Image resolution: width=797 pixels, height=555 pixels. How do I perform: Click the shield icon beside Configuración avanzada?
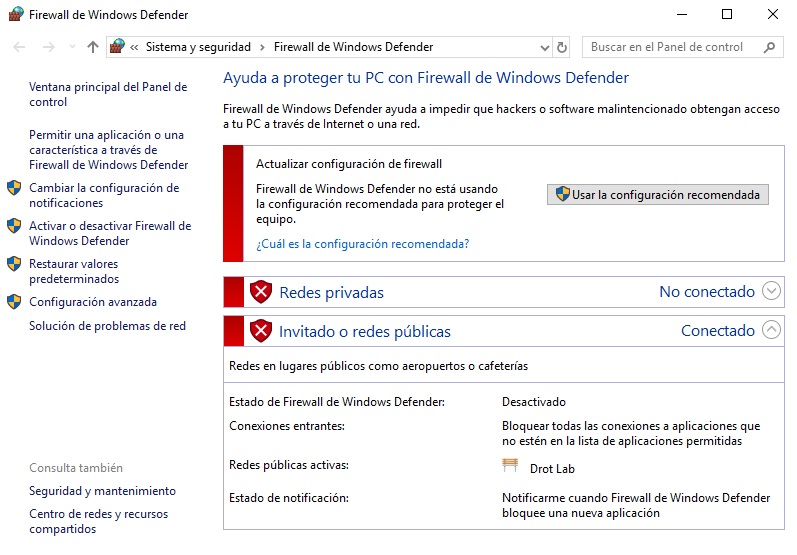tap(14, 302)
